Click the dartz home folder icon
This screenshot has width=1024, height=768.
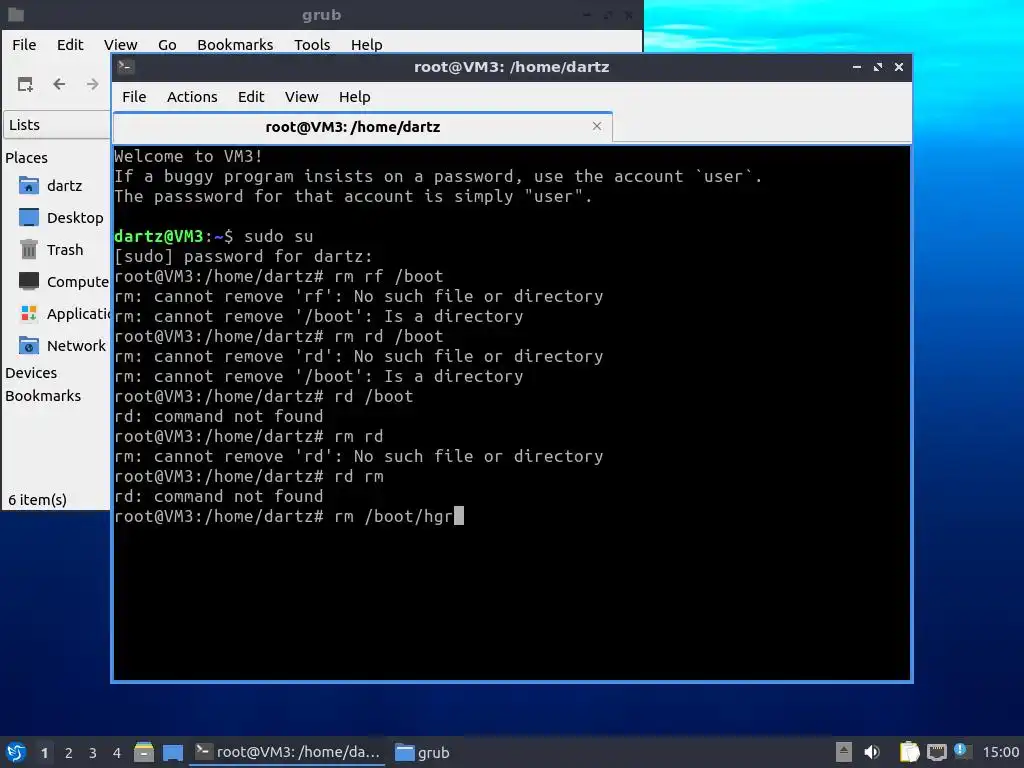tap(29, 186)
